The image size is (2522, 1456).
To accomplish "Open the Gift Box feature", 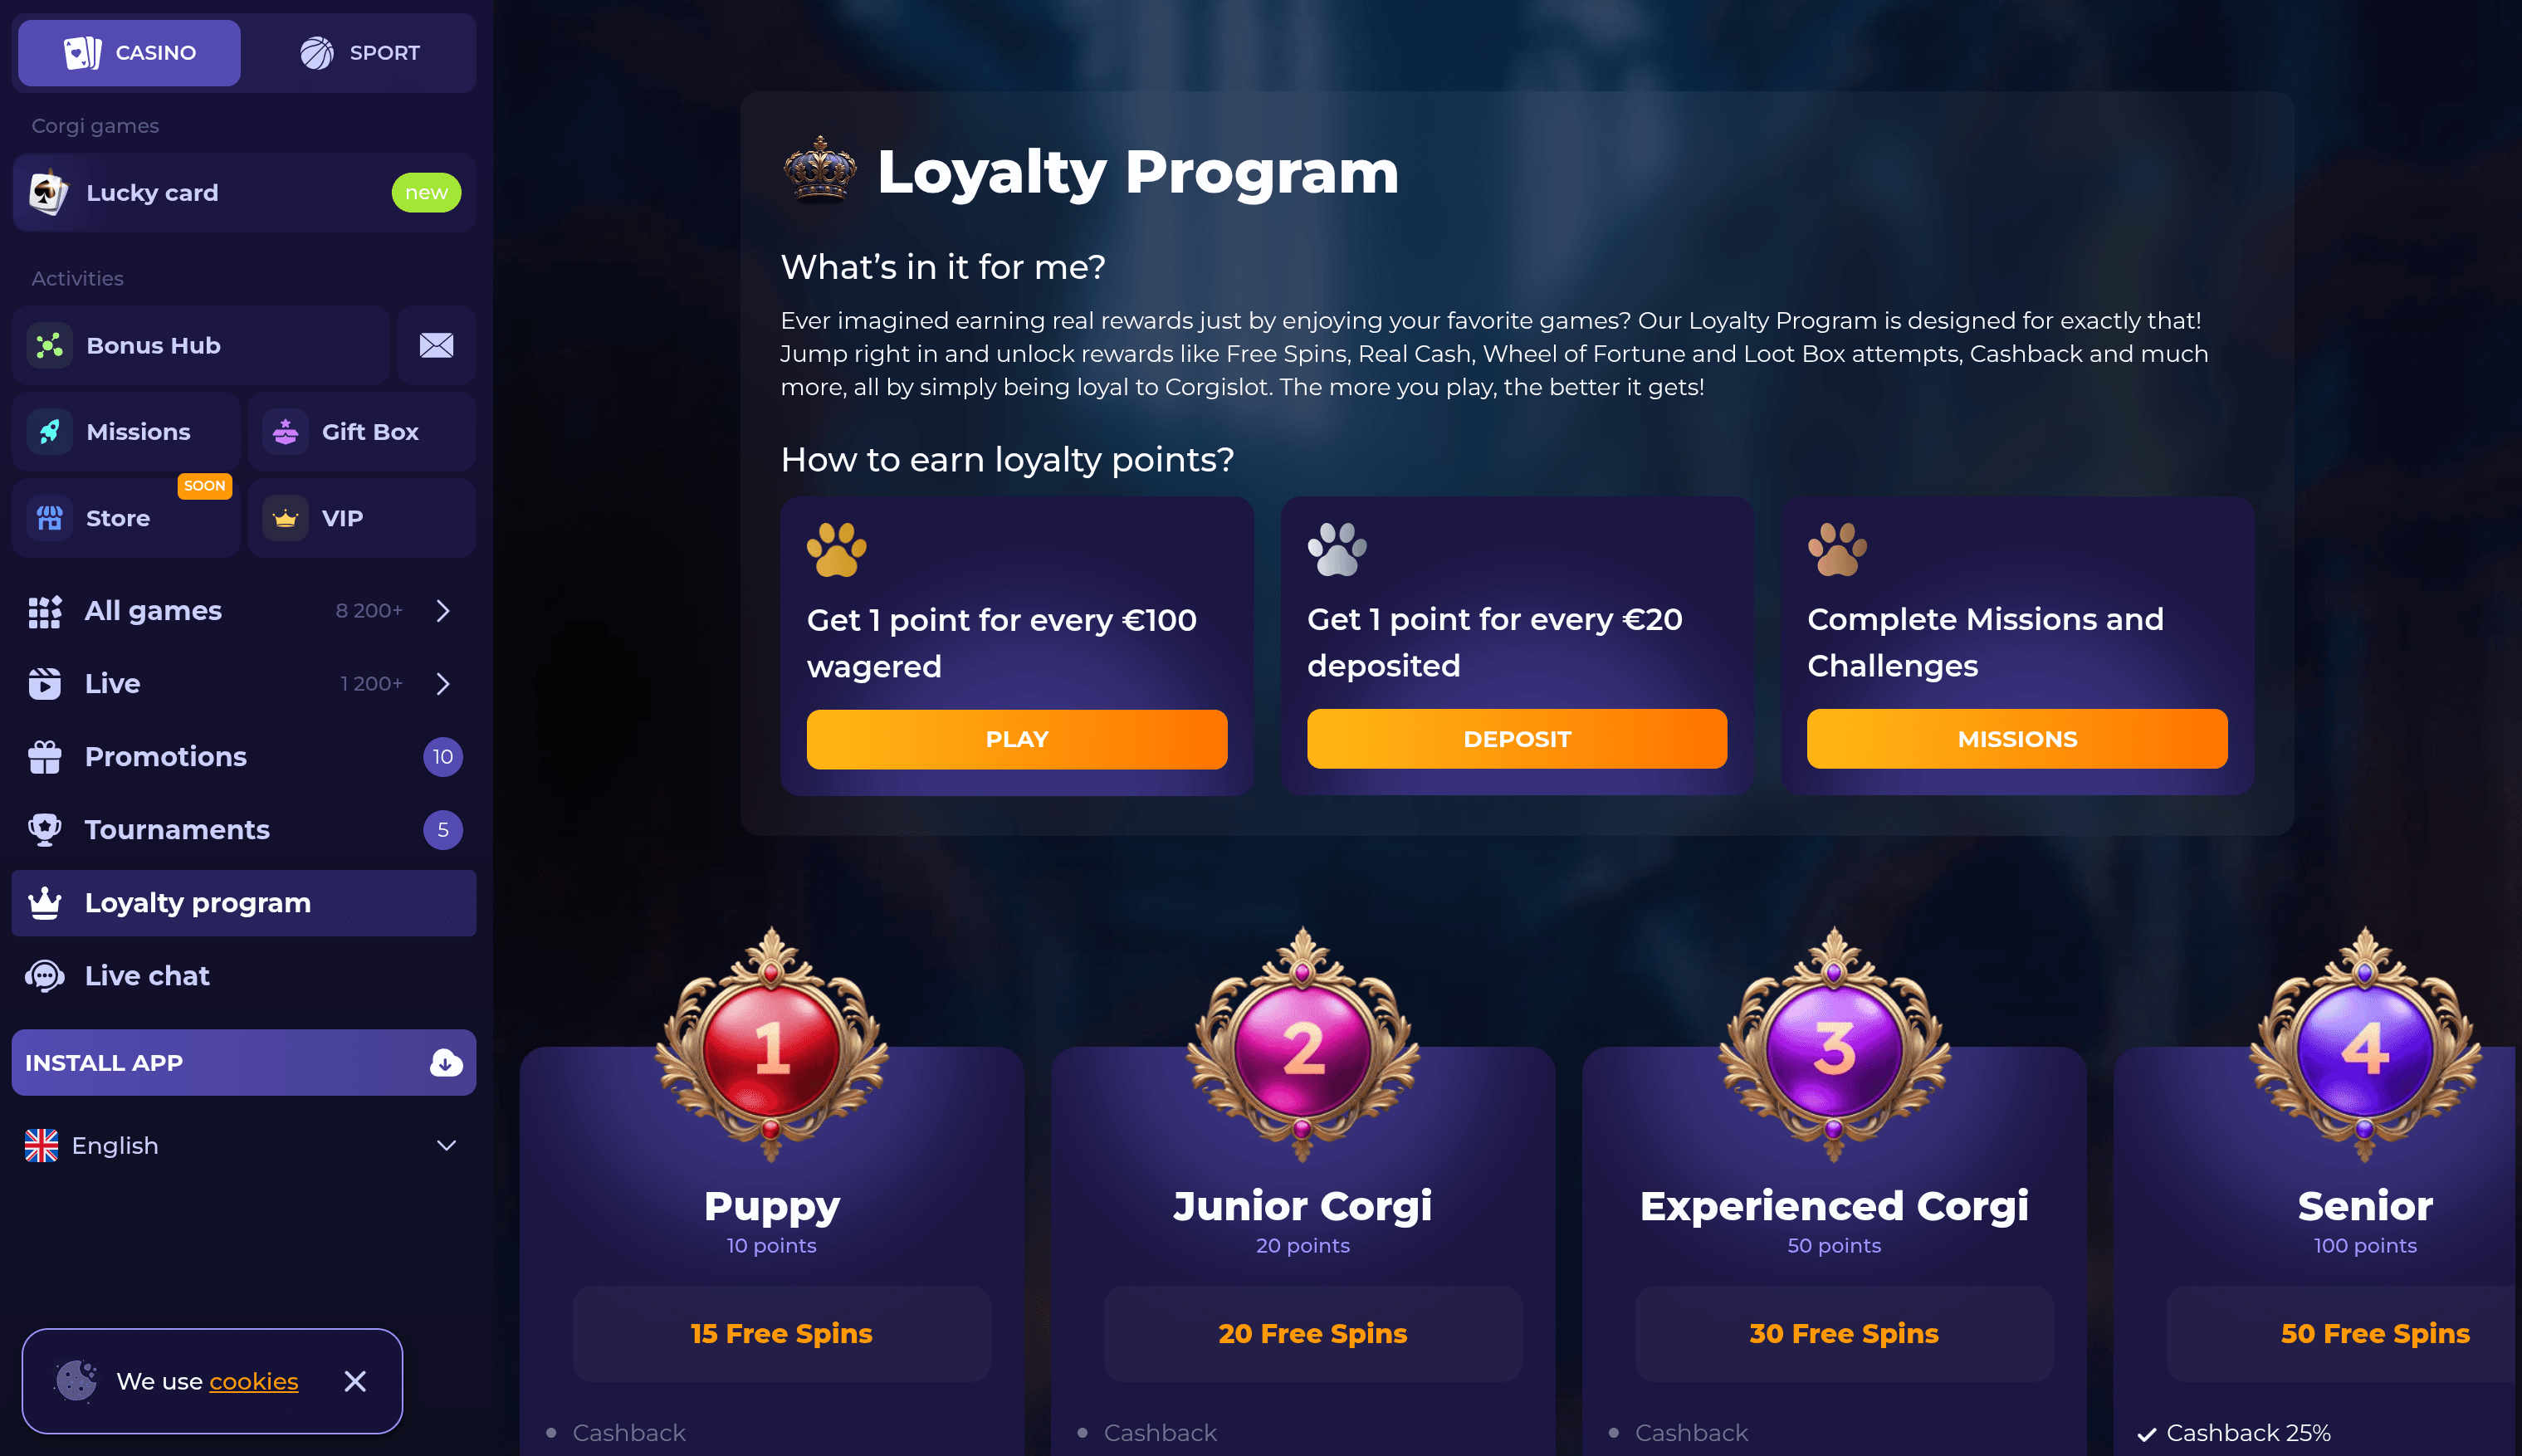I will click(x=361, y=431).
